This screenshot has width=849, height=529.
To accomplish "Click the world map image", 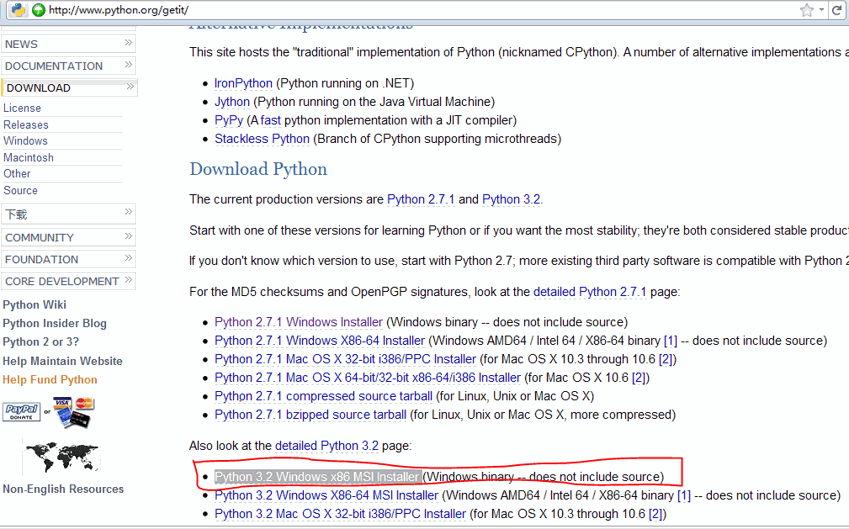I will tap(62, 456).
